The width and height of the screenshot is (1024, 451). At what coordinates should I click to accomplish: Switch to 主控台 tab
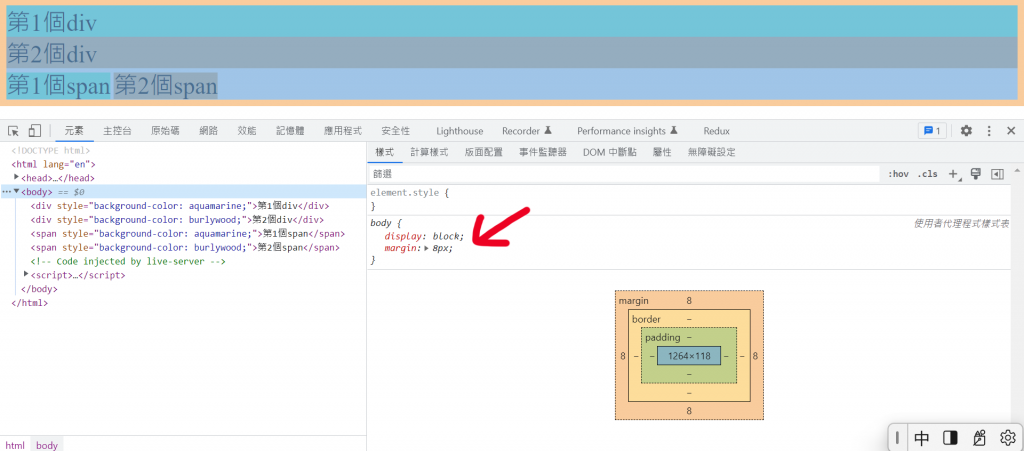click(118, 131)
